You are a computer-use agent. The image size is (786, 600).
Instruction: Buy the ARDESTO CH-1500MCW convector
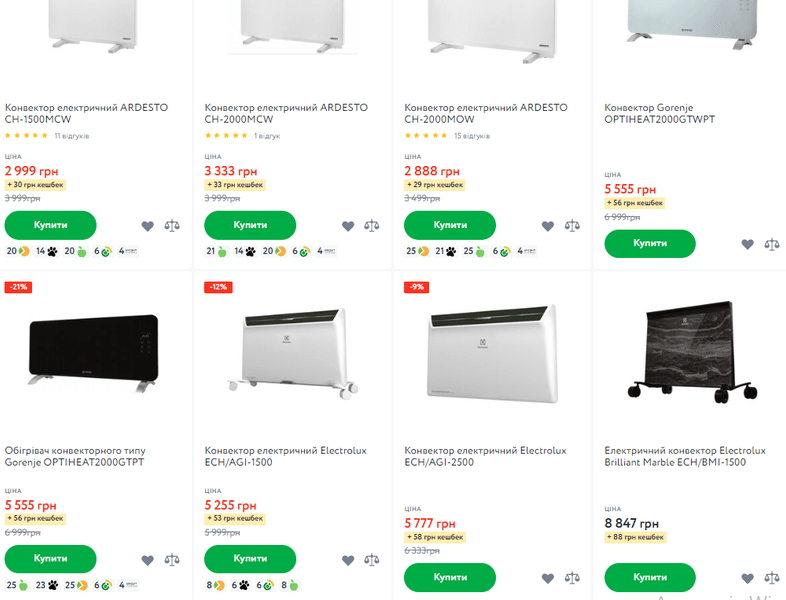pyautogui.click(x=50, y=225)
